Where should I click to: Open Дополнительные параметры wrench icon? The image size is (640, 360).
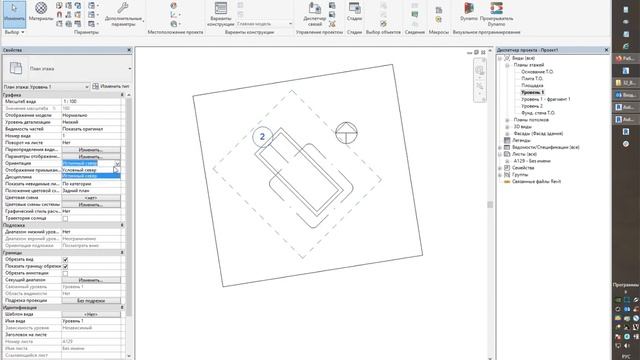click(123, 13)
